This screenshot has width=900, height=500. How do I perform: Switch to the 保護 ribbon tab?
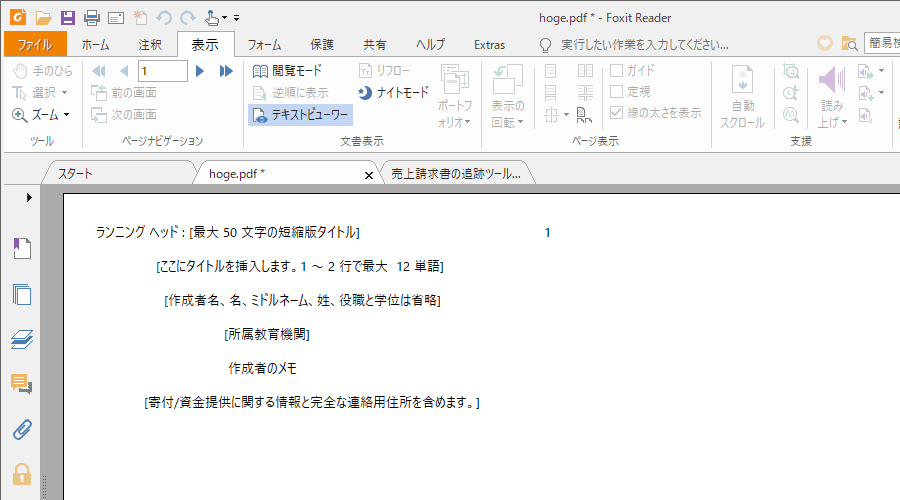coord(322,44)
